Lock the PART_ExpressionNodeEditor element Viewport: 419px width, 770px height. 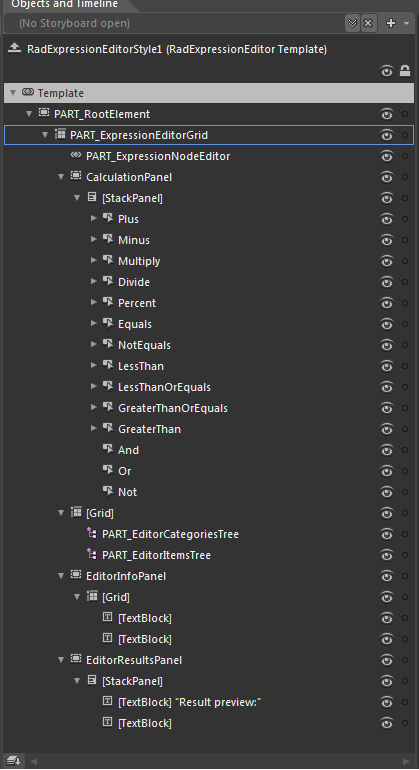coord(405,156)
